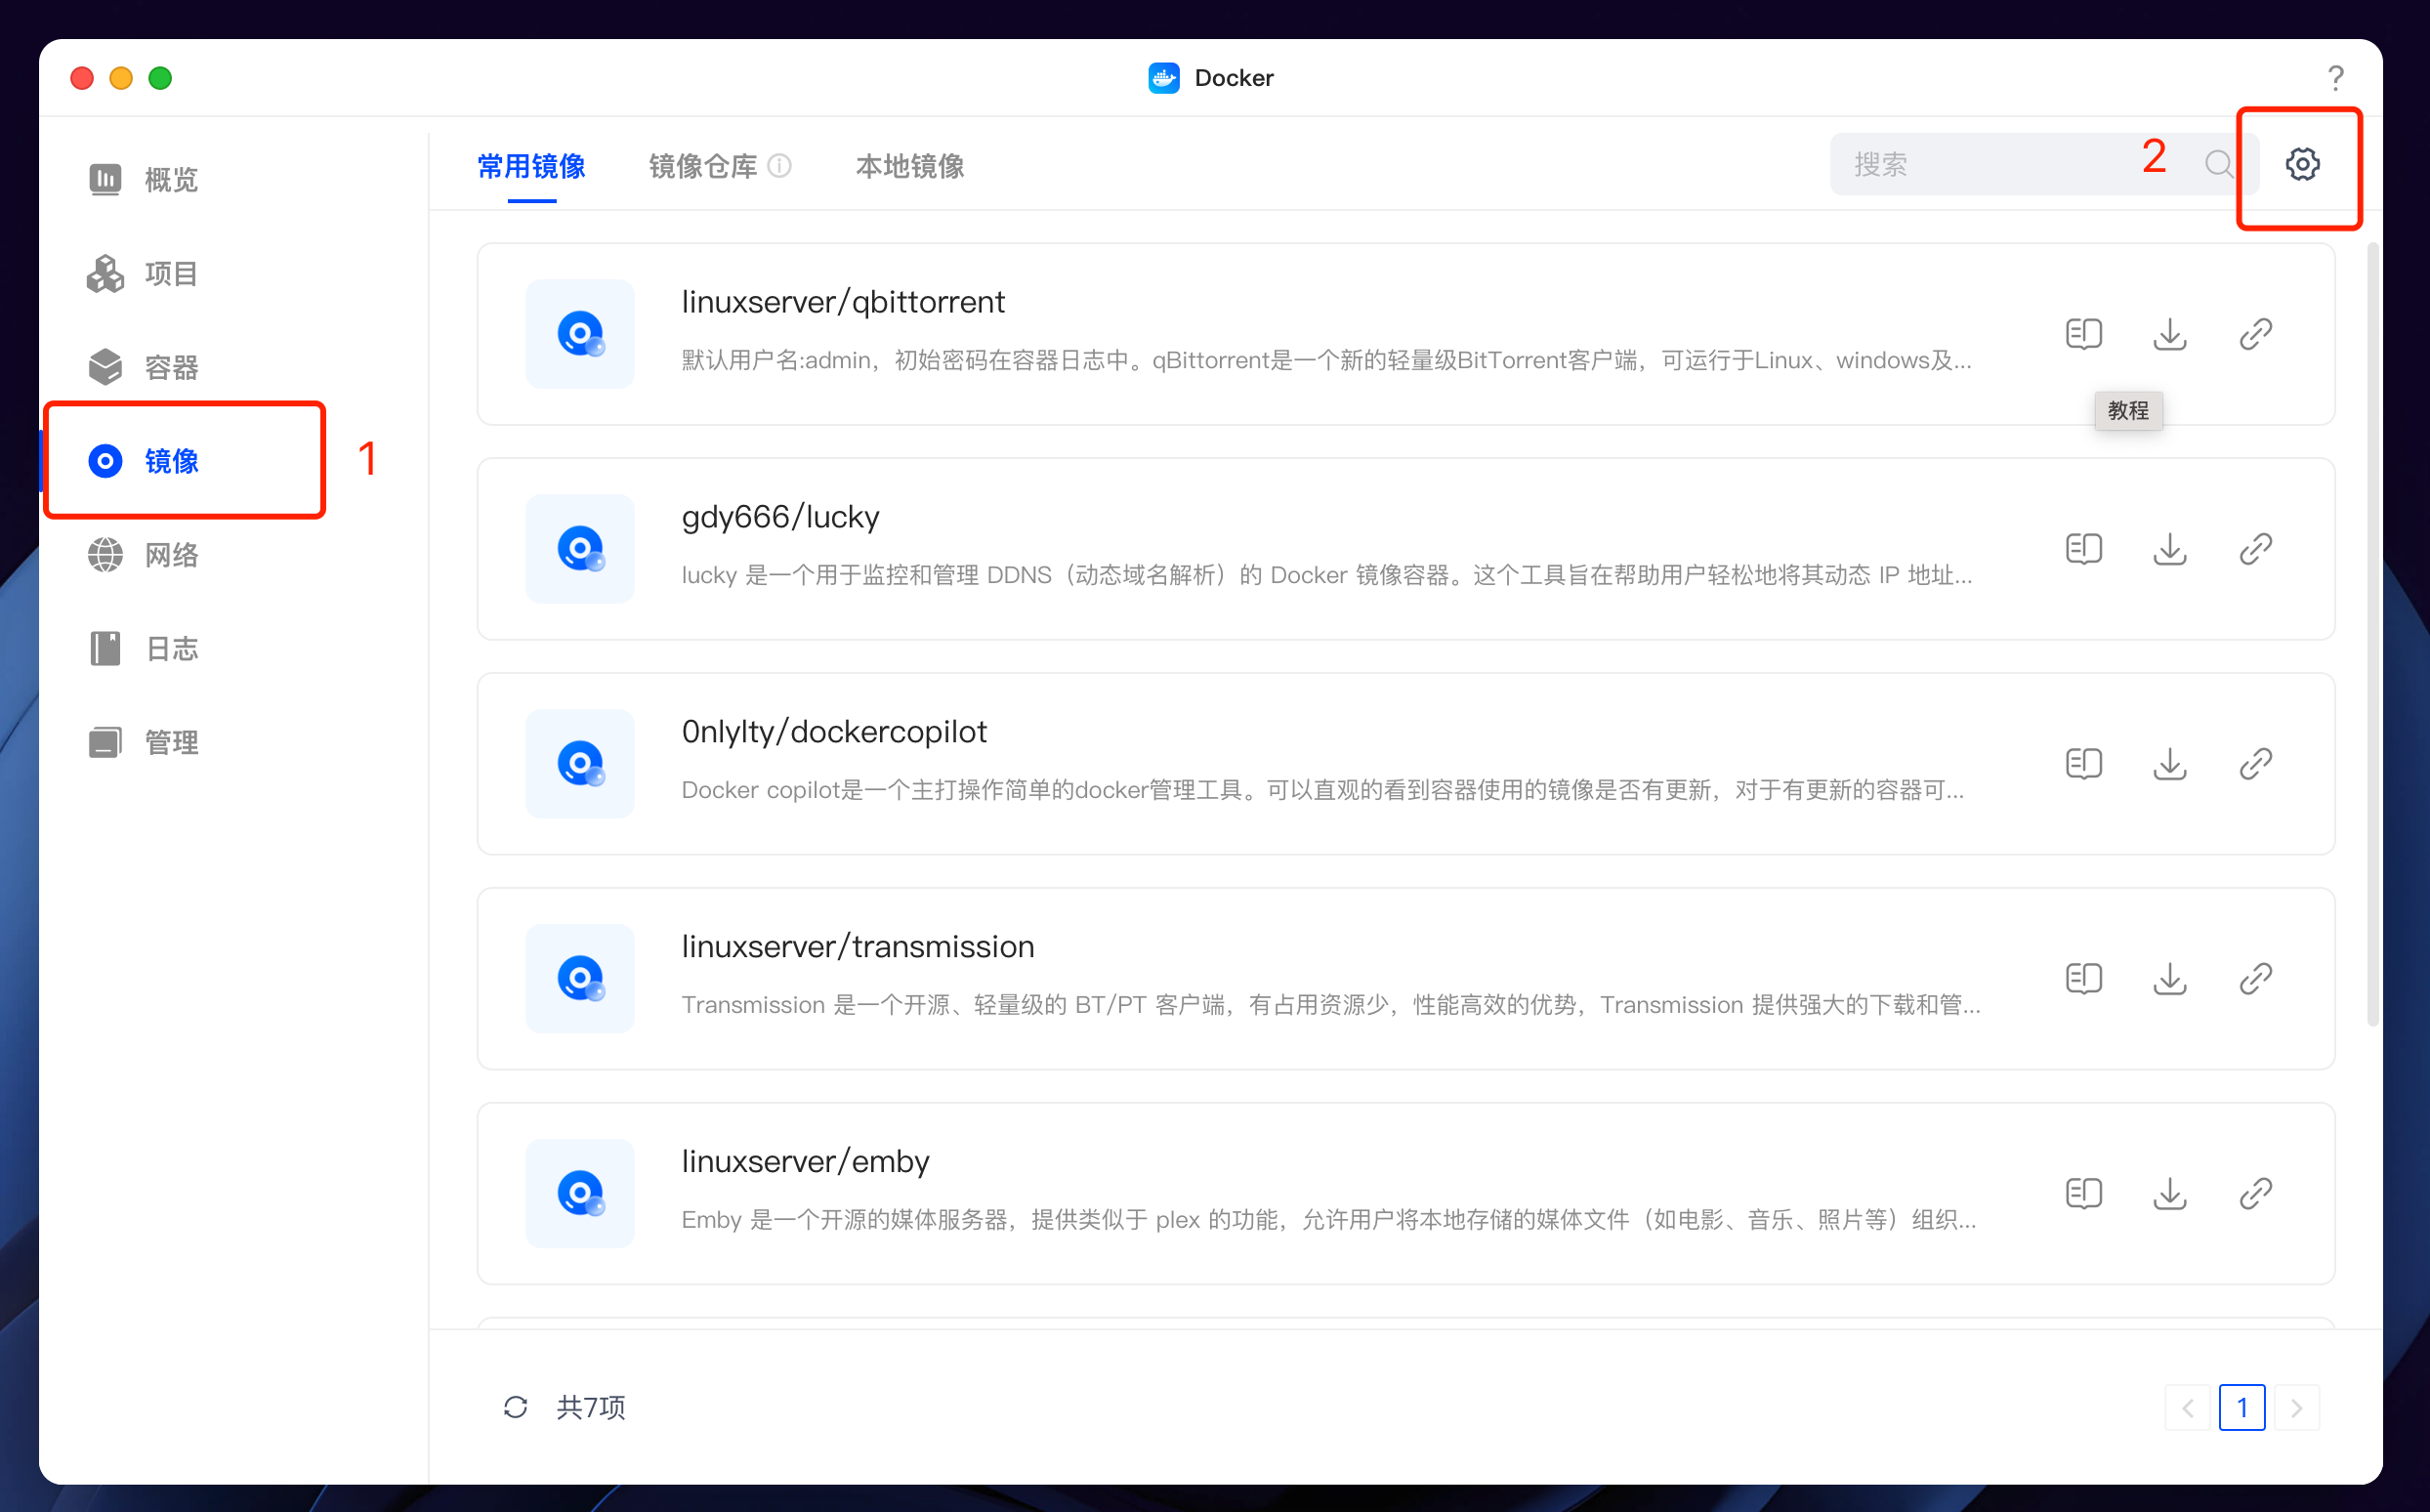Image resolution: width=2430 pixels, height=1512 pixels.
Task: Open the image settings gear icon
Action: click(2302, 164)
